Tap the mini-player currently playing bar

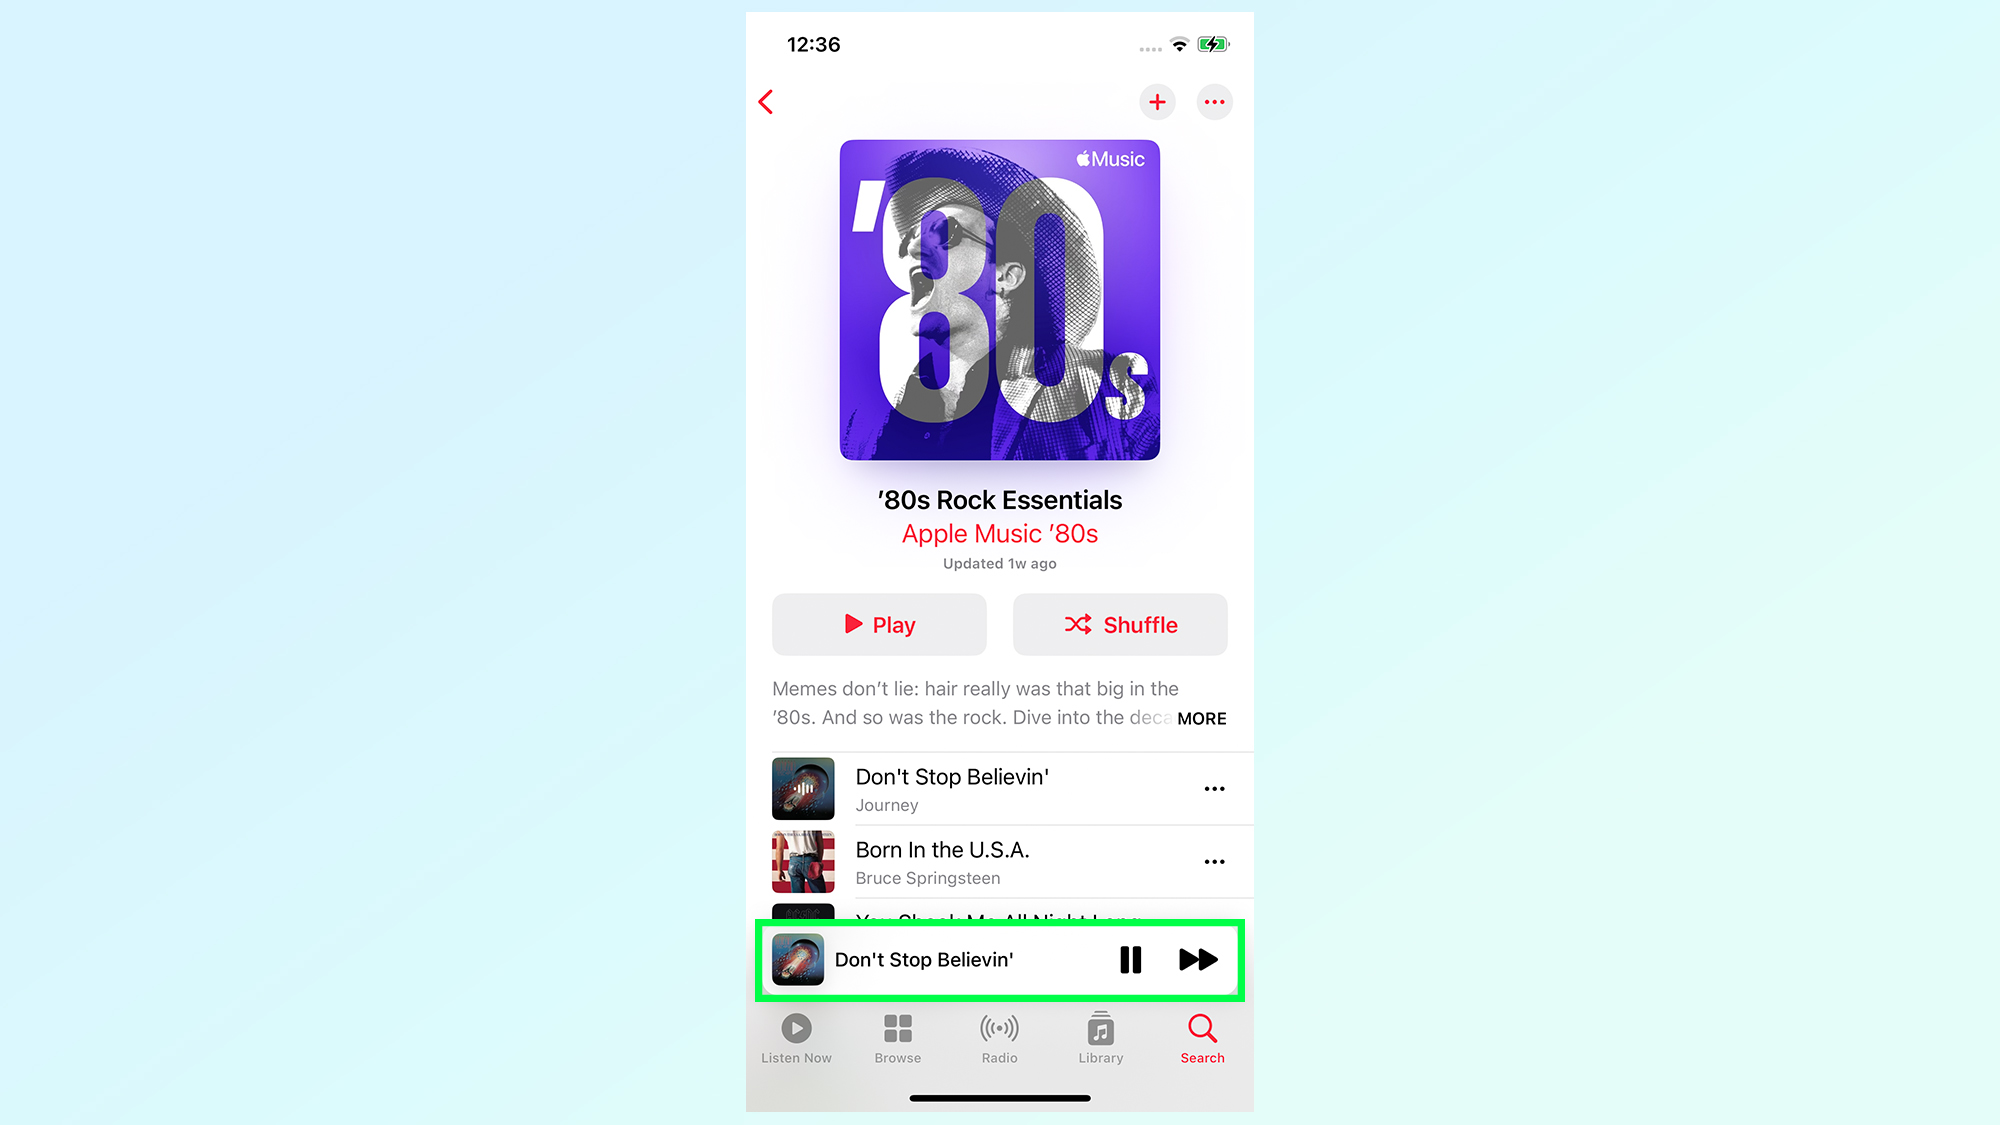coord(999,960)
